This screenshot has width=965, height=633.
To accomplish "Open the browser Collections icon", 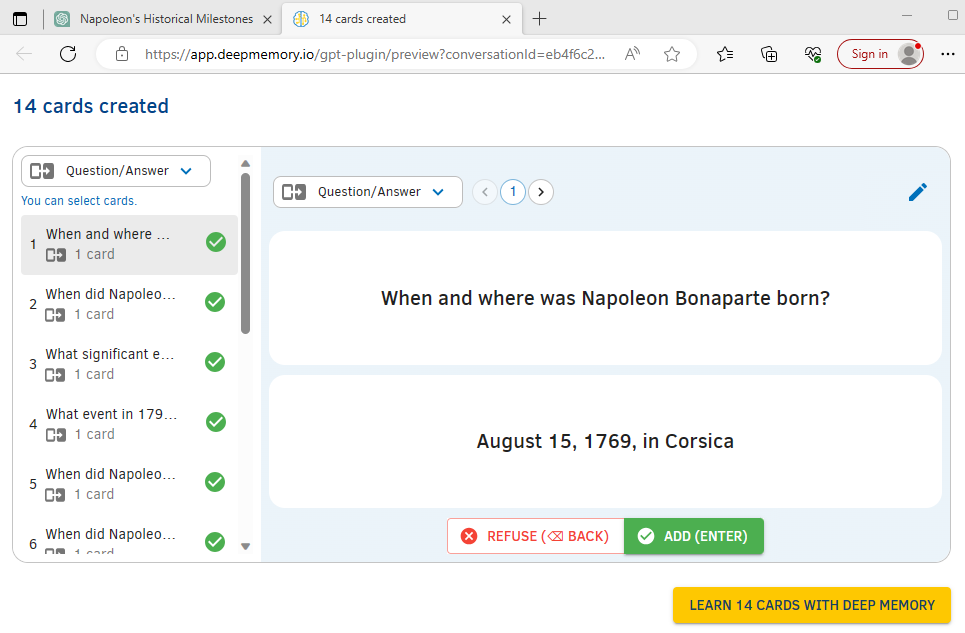I will coord(769,54).
